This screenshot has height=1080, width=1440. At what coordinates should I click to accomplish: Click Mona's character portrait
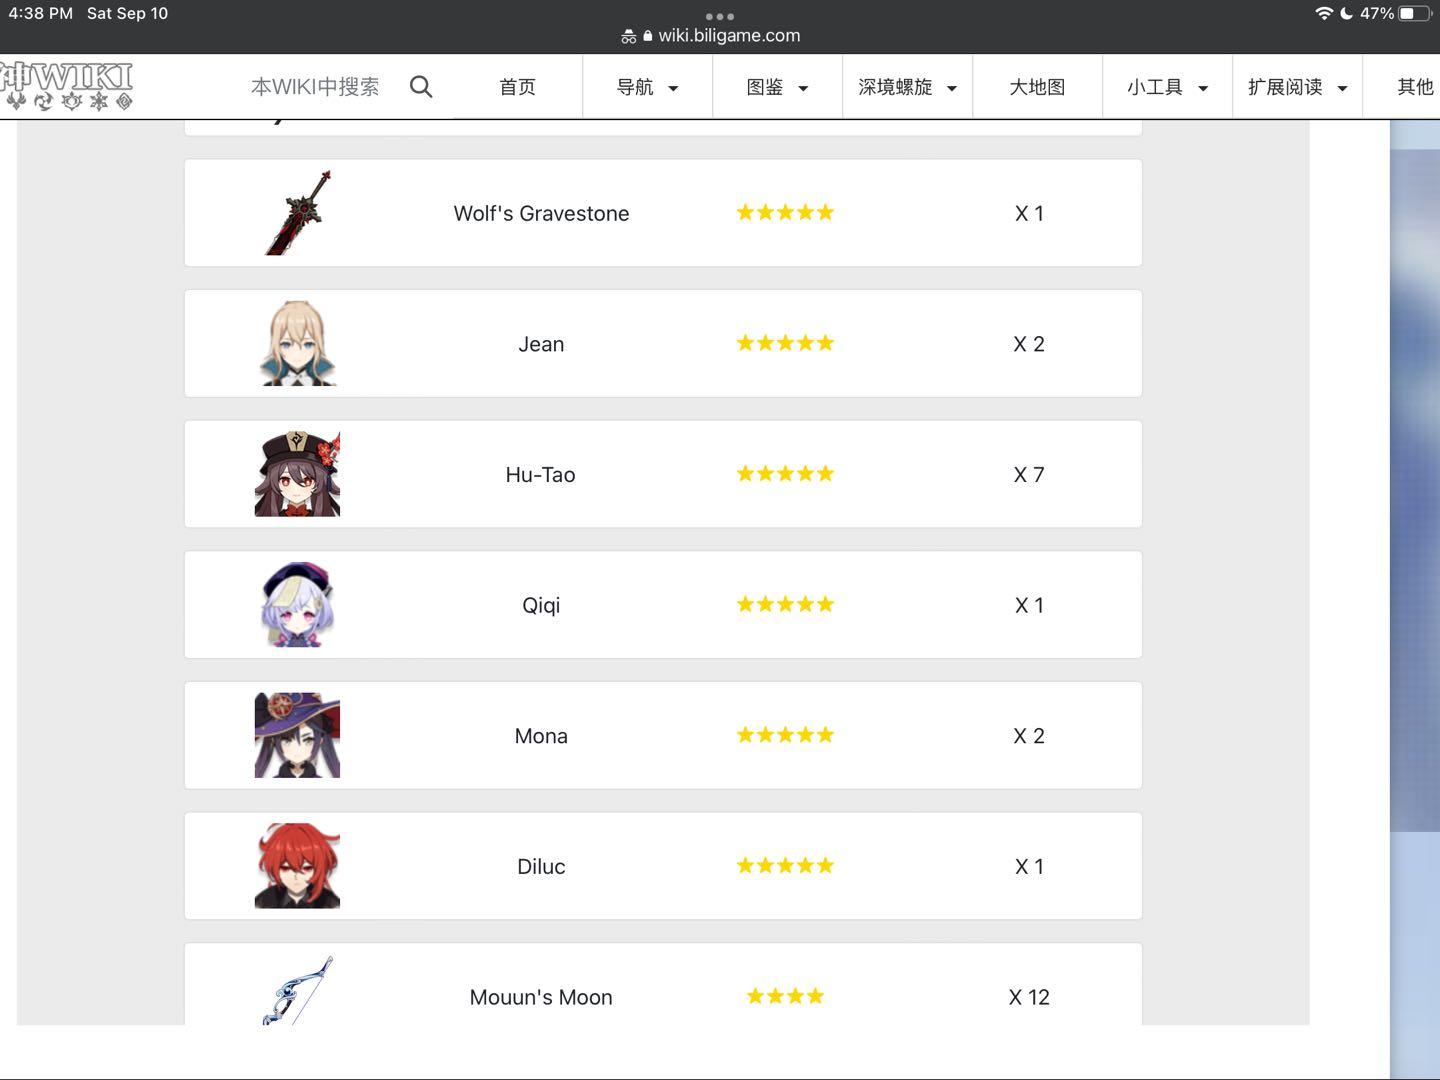tap(298, 735)
